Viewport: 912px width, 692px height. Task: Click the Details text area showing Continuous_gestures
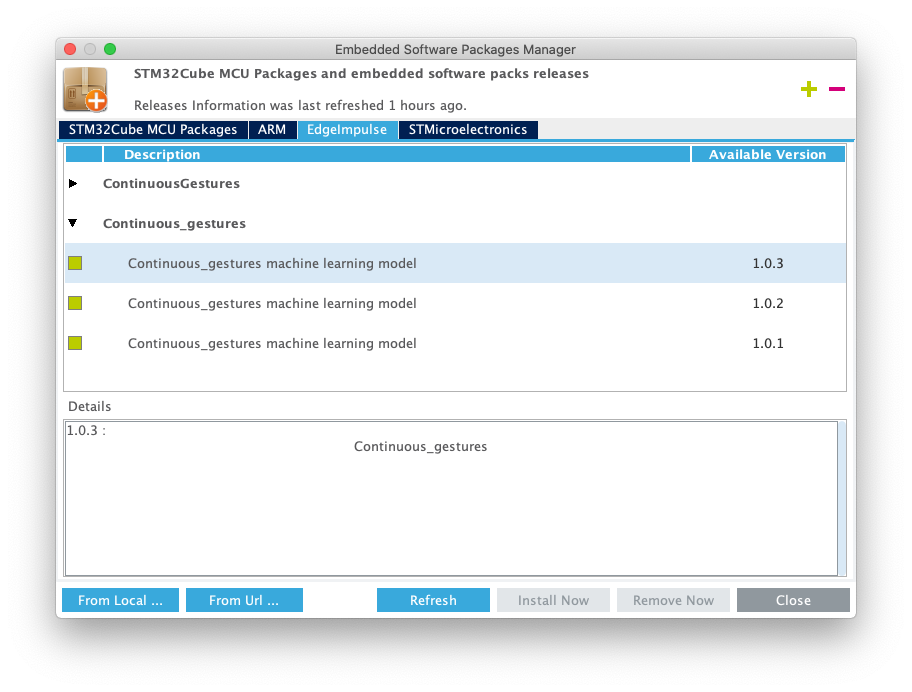tap(451, 498)
